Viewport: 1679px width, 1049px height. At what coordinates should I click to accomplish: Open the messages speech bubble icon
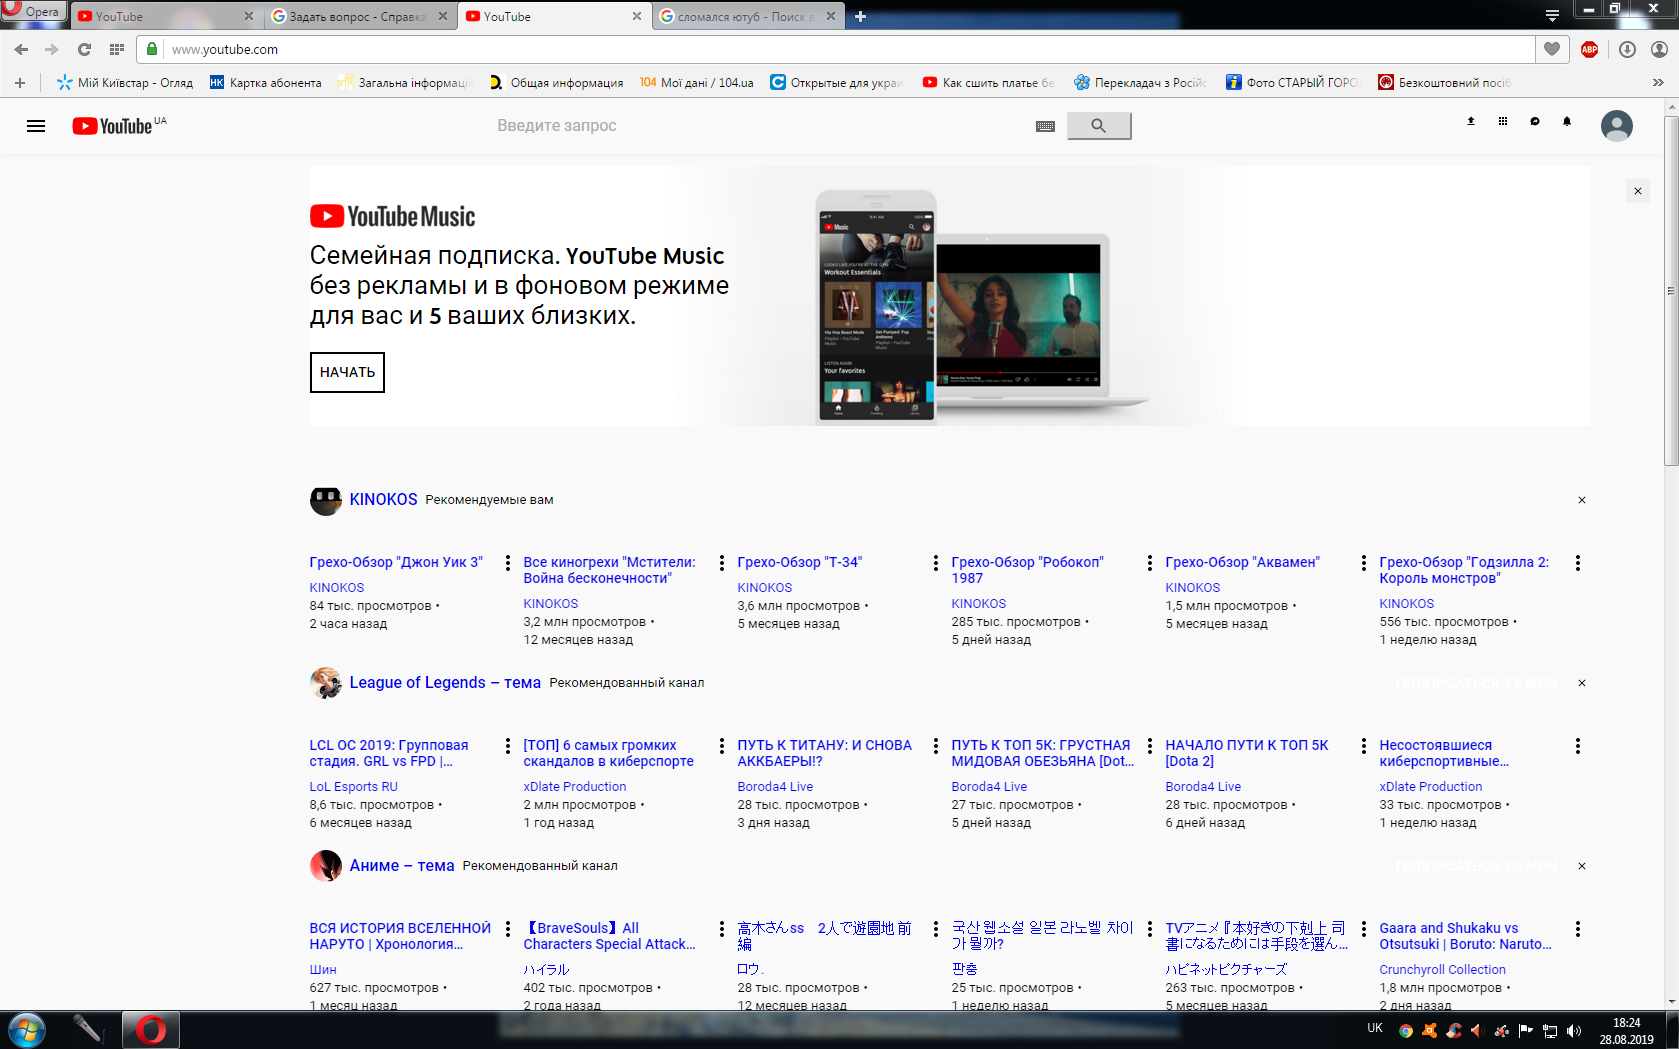(x=1535, y=121)
